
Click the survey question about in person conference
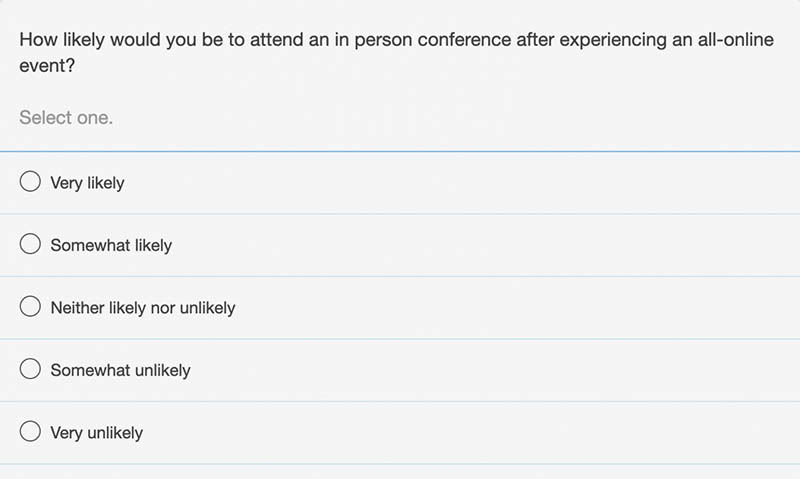396,52
